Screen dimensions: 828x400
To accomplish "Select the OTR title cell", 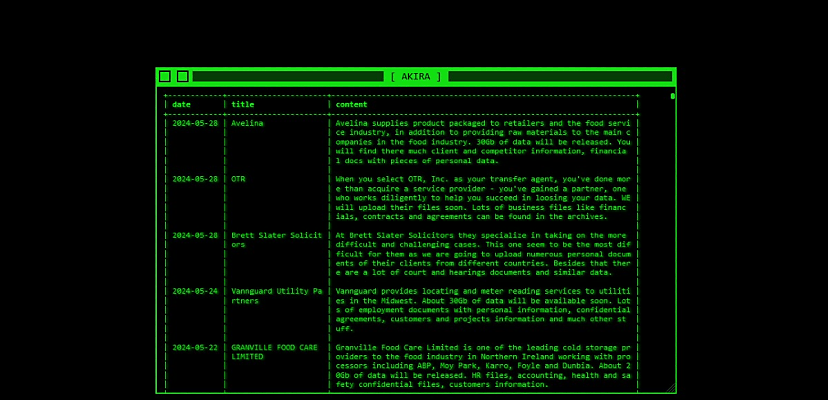I will pyautogui.click(x=238, y=179).
